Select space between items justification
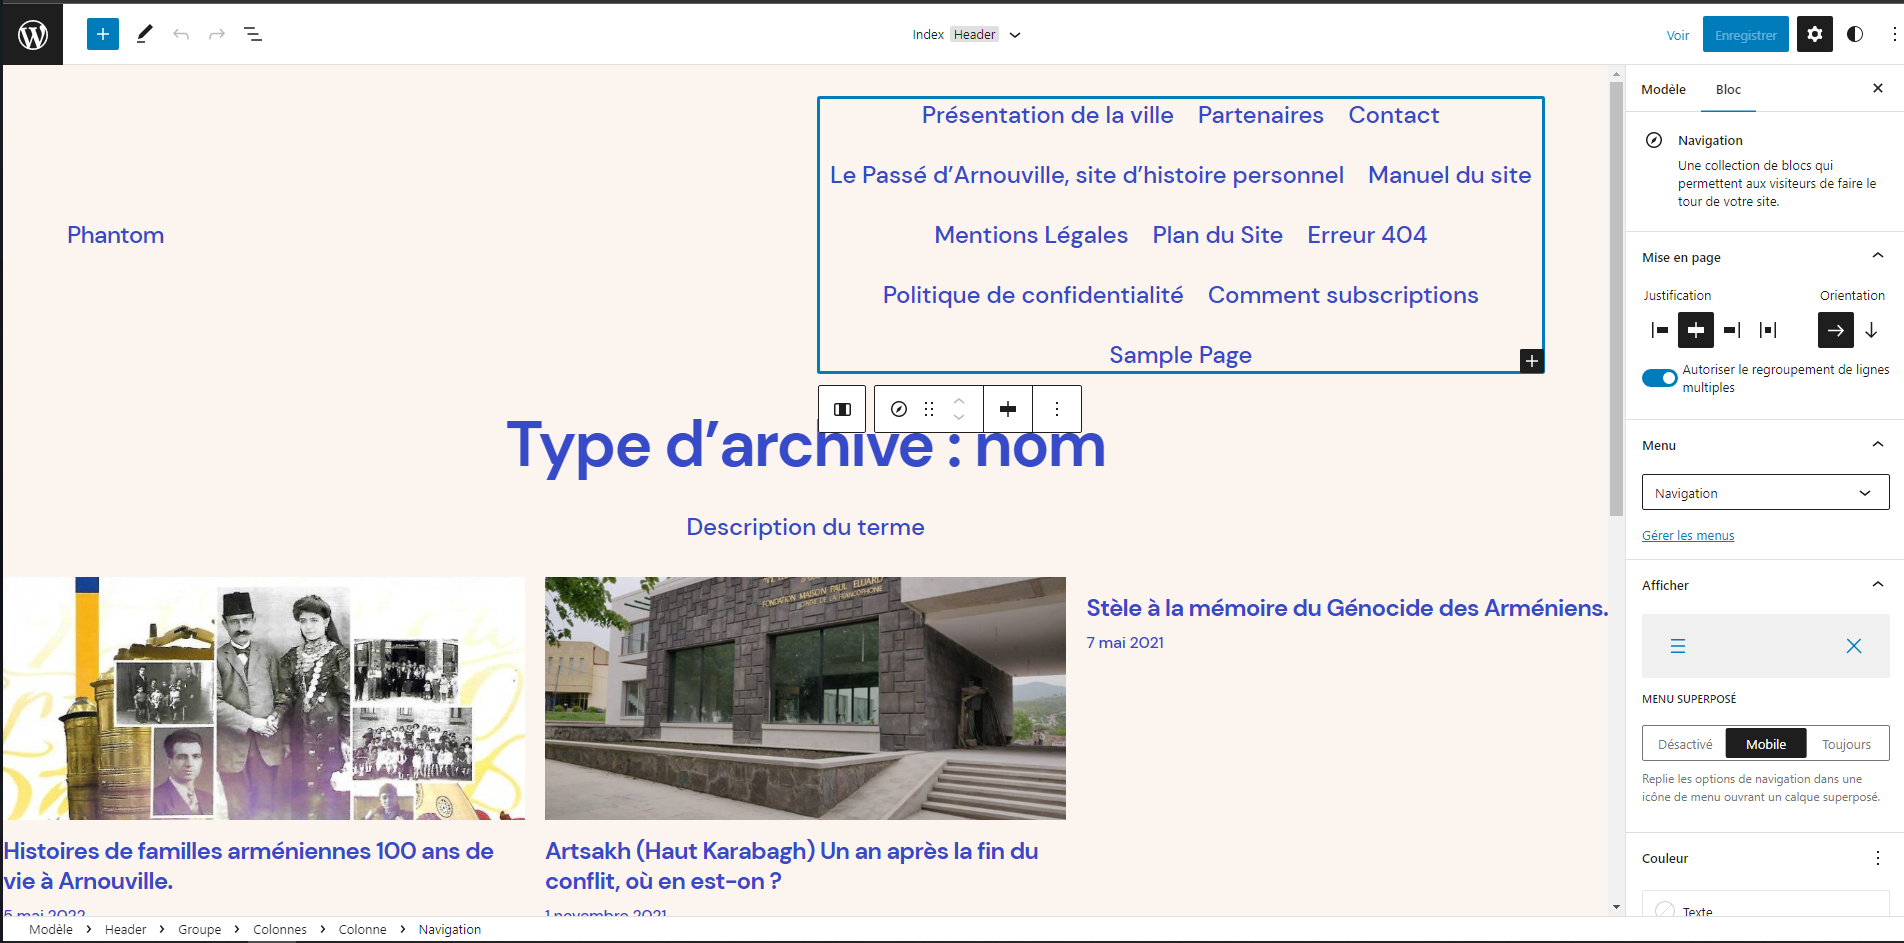Viewport: 1904px width, 943px height. coord(1768,330)
